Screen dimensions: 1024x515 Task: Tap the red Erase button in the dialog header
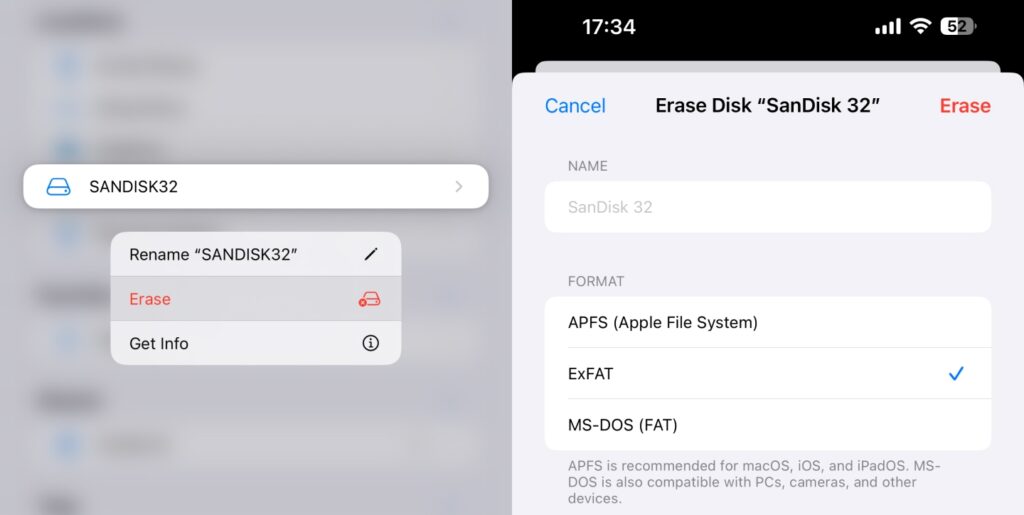965,106
